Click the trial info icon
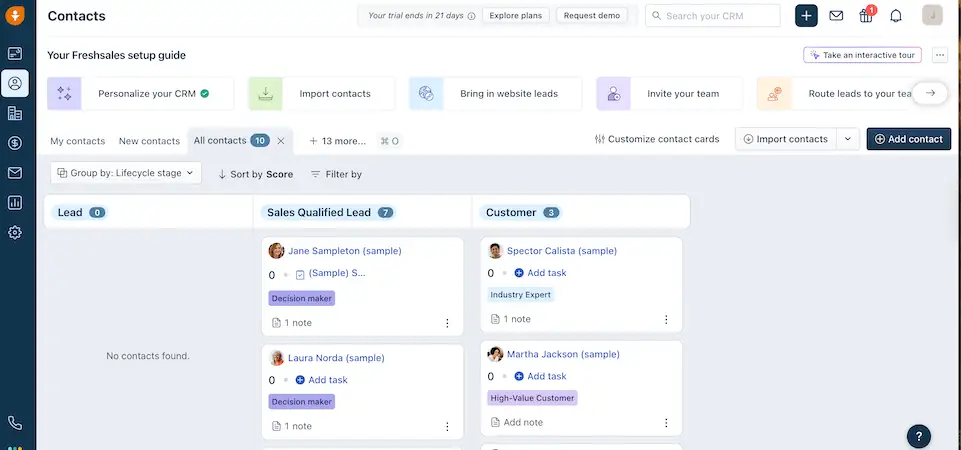The image size is (961, 450). click(471, 16)
